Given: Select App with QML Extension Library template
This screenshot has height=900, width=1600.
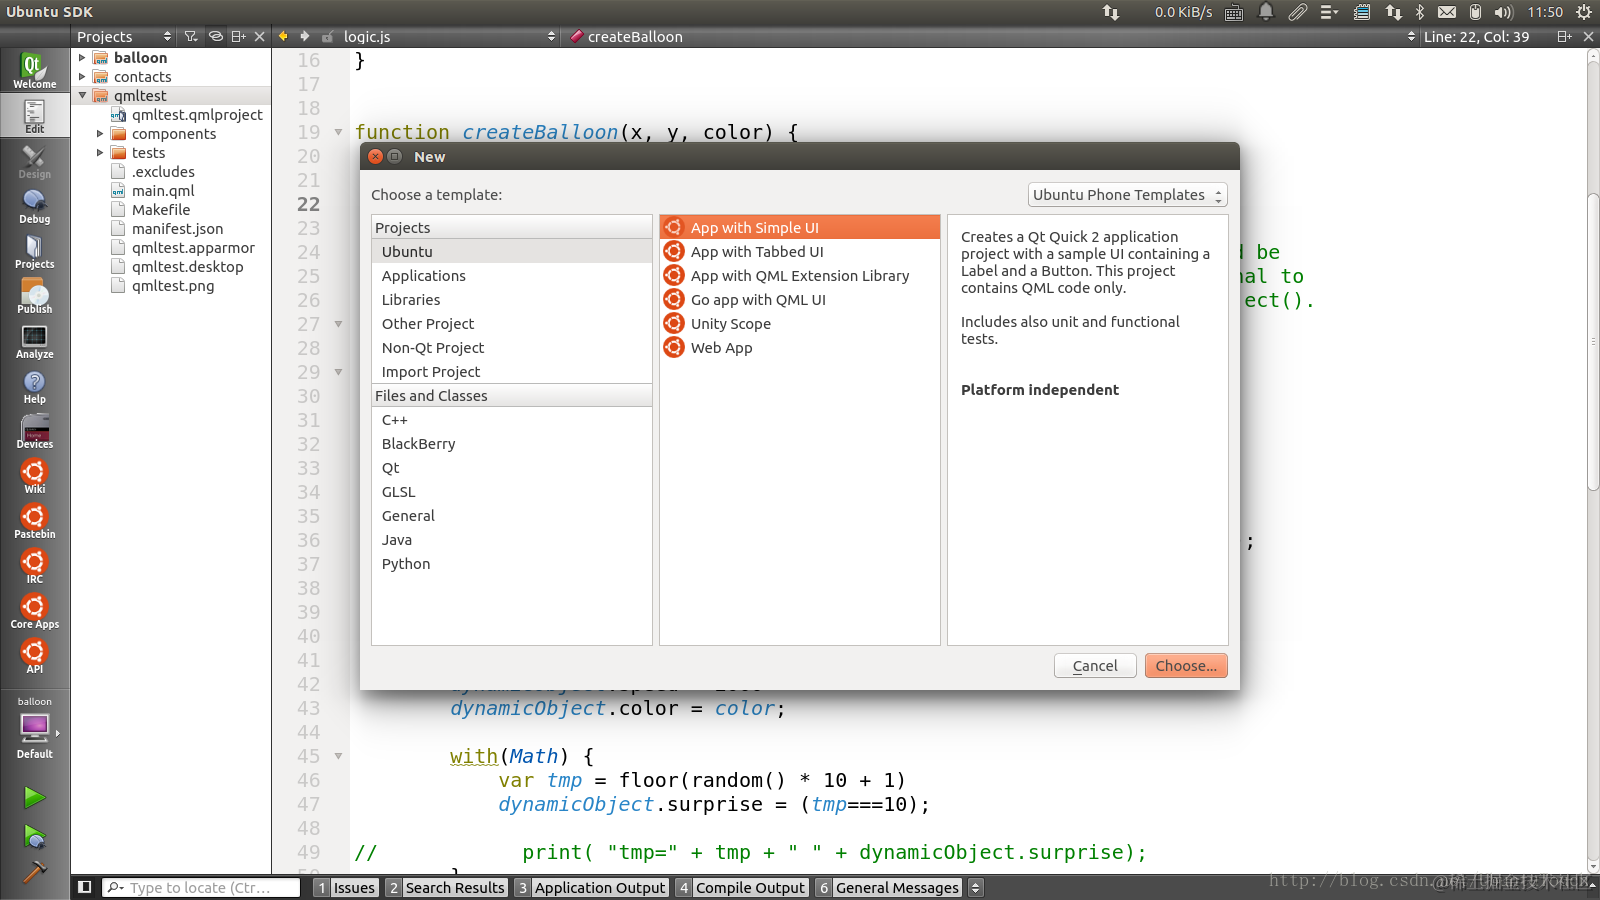Looking at the screenshot, I should (x=800, y=276).
